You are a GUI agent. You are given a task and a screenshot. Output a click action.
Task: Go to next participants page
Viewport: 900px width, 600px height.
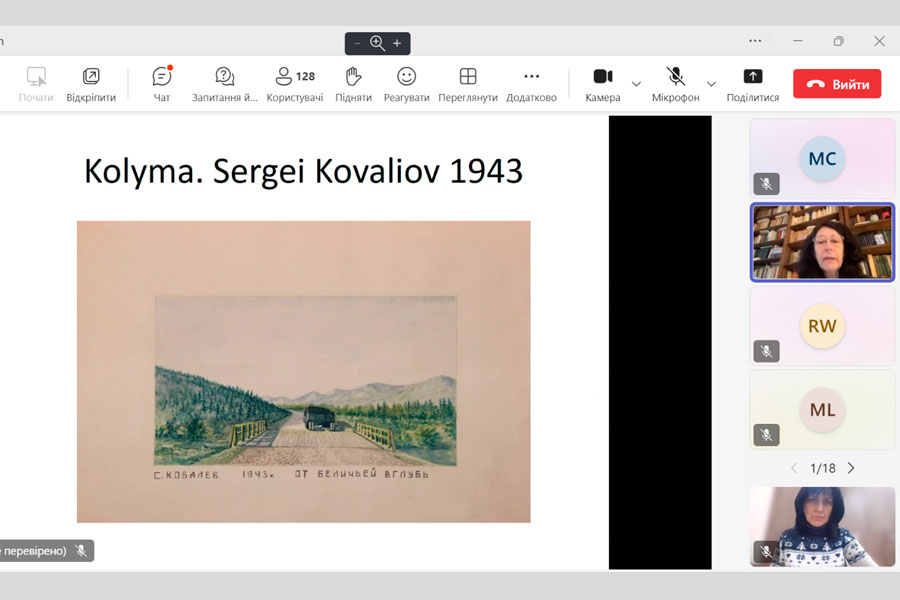(851, 468)
